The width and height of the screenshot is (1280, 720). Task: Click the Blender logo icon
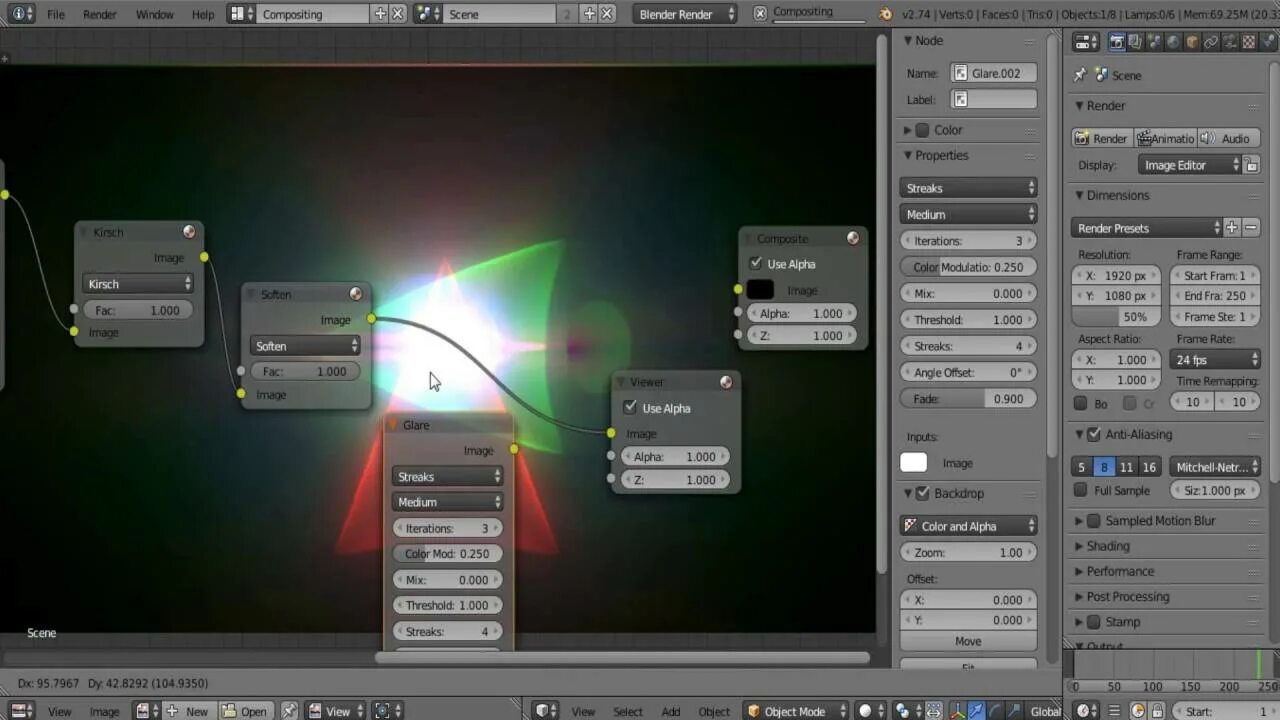885,14
